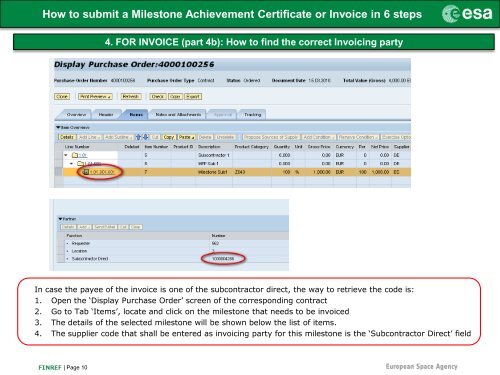Collapse the Item Overview section
Viewport: 500px width, 375px height.
58,127
